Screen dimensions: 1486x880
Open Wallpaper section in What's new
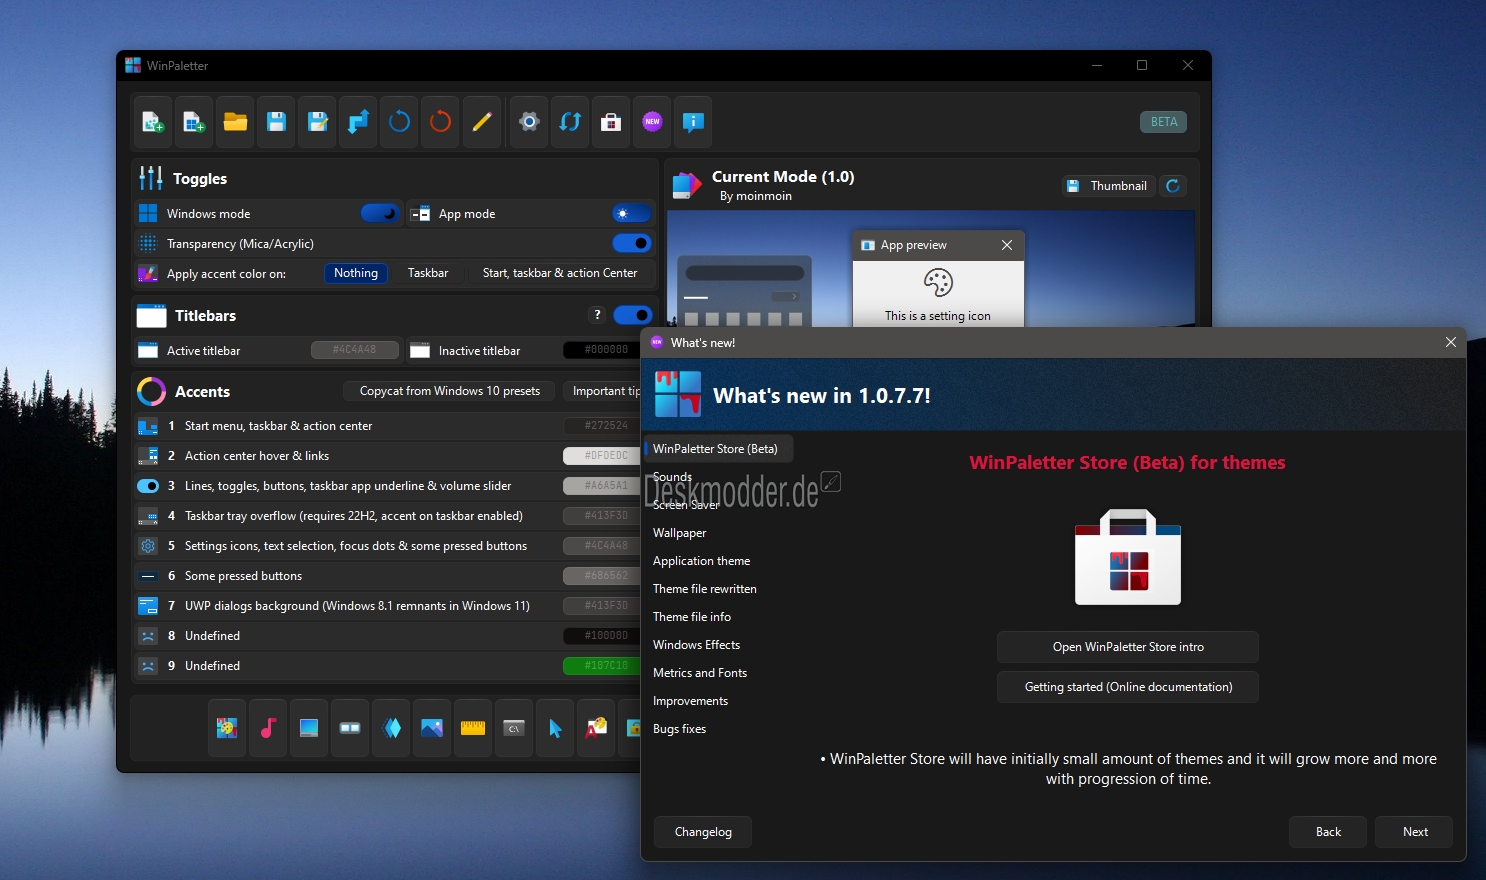point(680,533)
